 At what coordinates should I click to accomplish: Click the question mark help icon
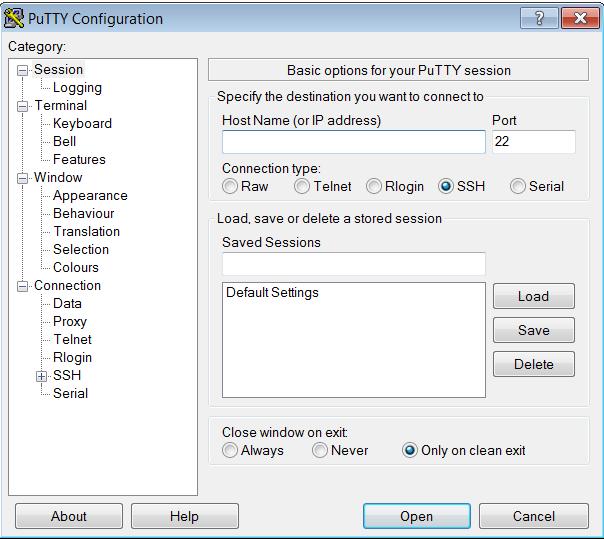click(539, 18)
